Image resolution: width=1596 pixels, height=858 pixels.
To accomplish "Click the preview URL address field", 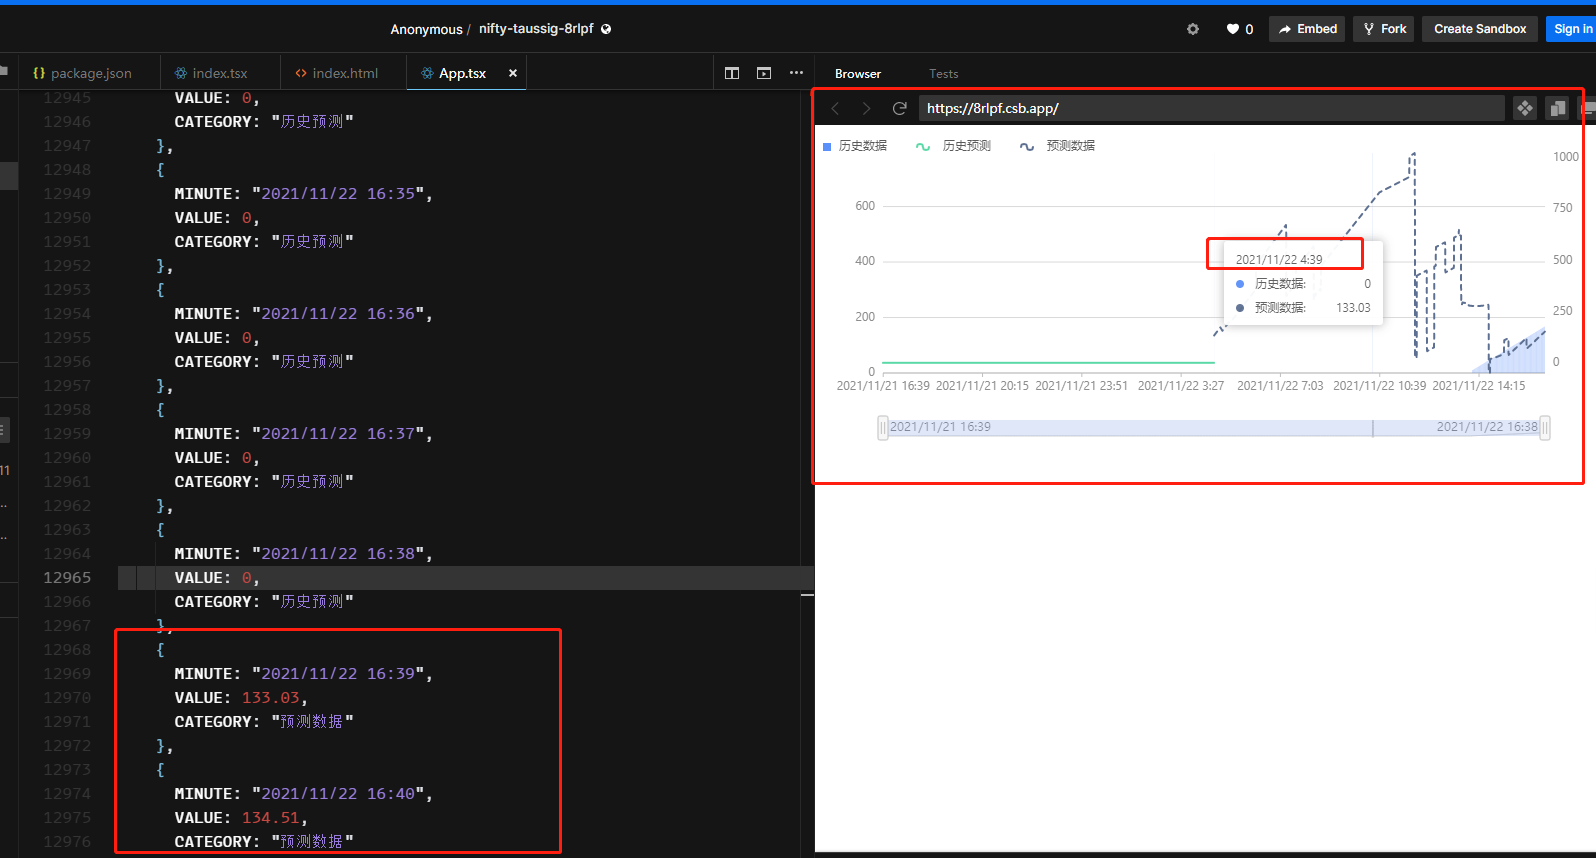I will [1211, 108].
